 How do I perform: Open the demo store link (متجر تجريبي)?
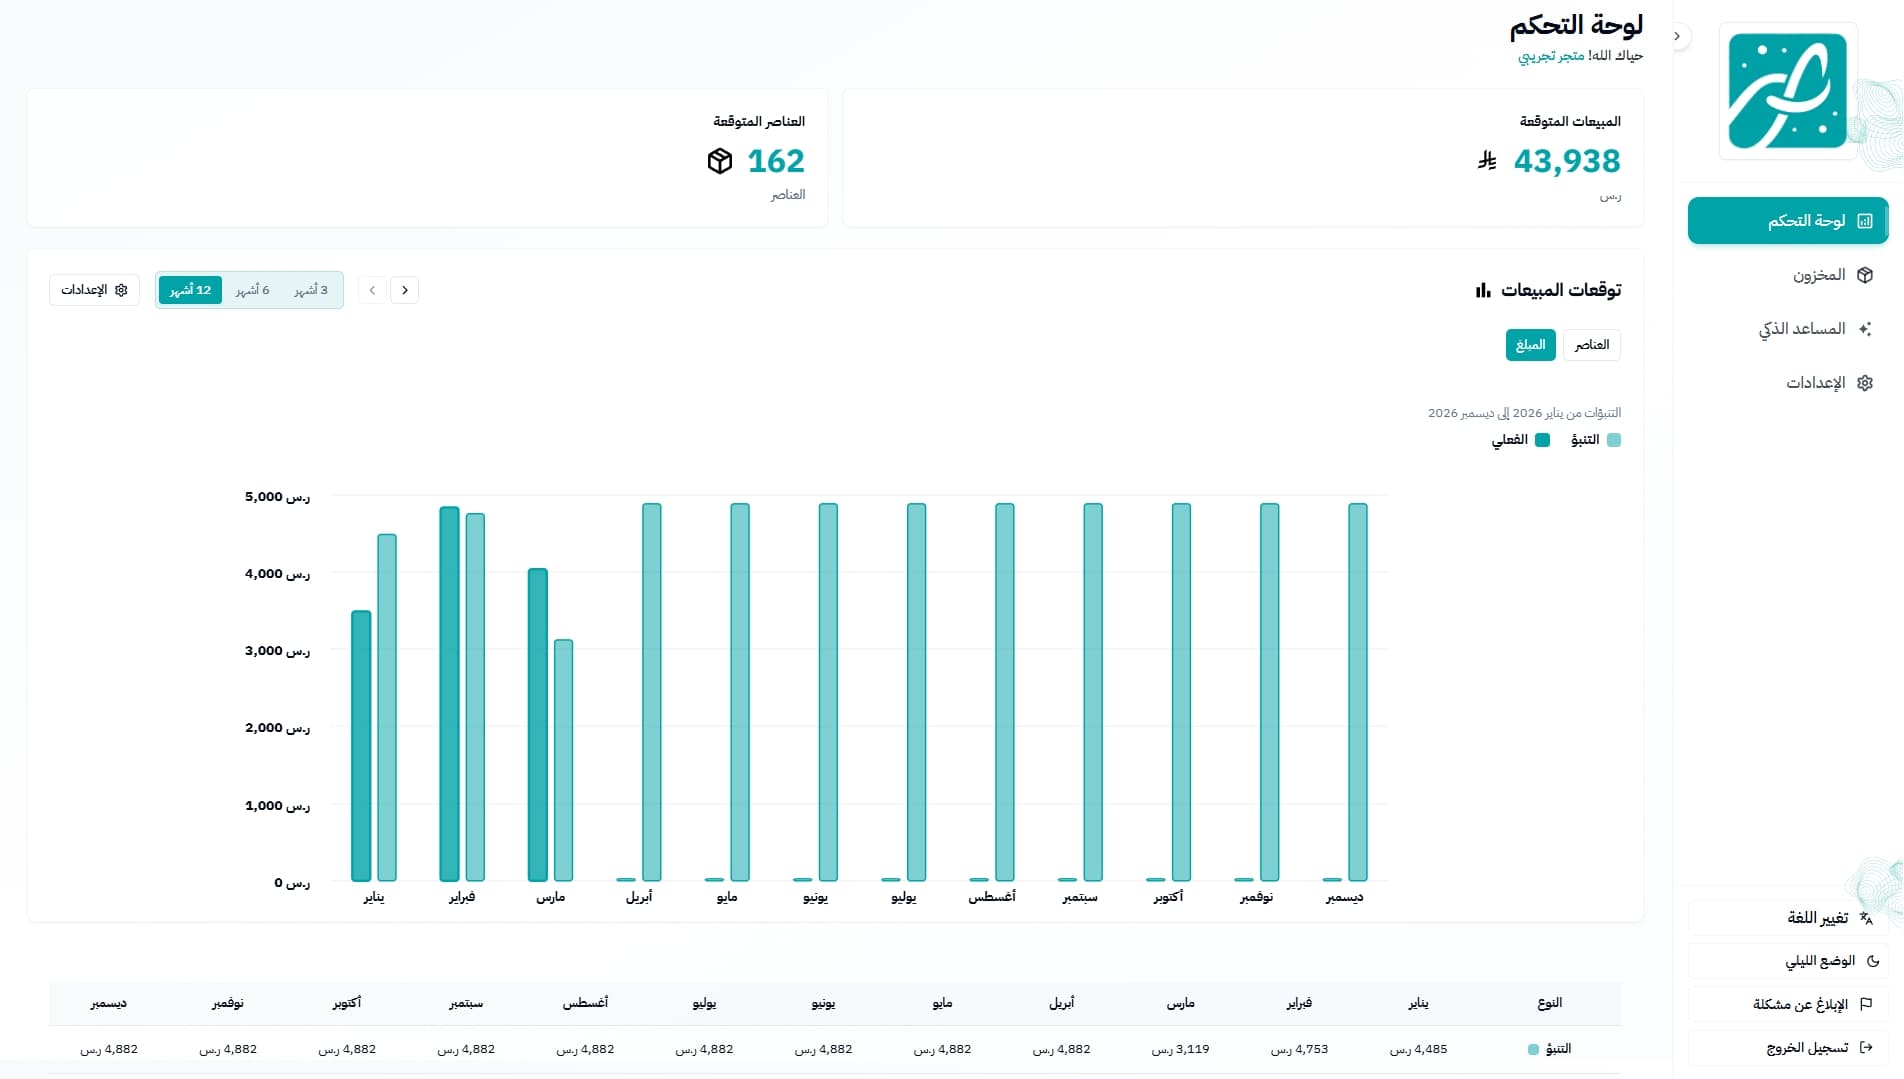(1551, 56)
